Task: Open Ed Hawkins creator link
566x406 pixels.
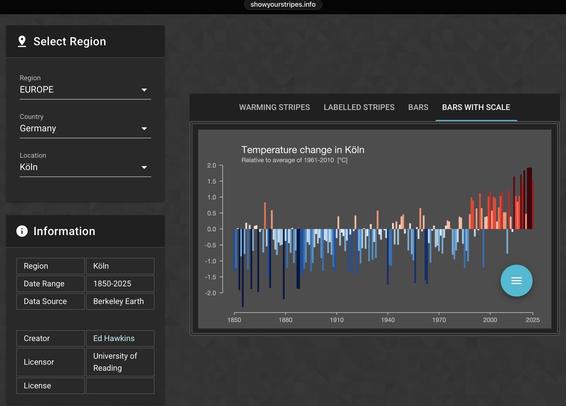Action: [x=114, y=338]
